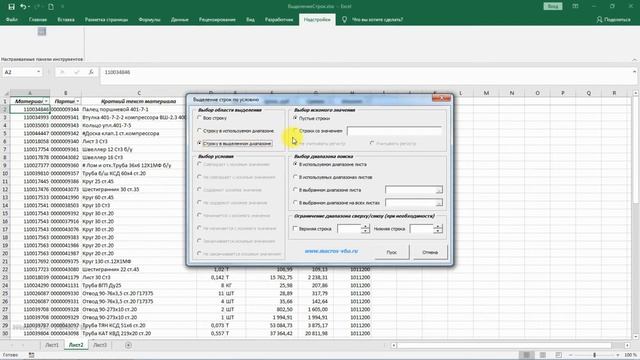Close the row selection dialog
Viewport: 640px width, 360px height.
(x=441, y=98)
